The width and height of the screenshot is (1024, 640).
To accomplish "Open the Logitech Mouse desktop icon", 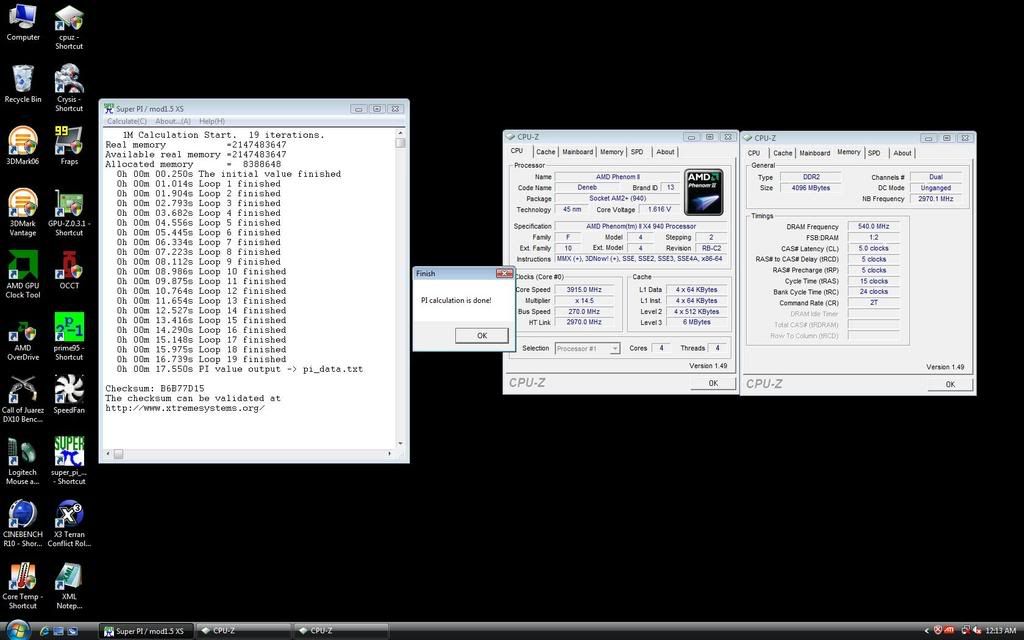I will pos(23,462).
